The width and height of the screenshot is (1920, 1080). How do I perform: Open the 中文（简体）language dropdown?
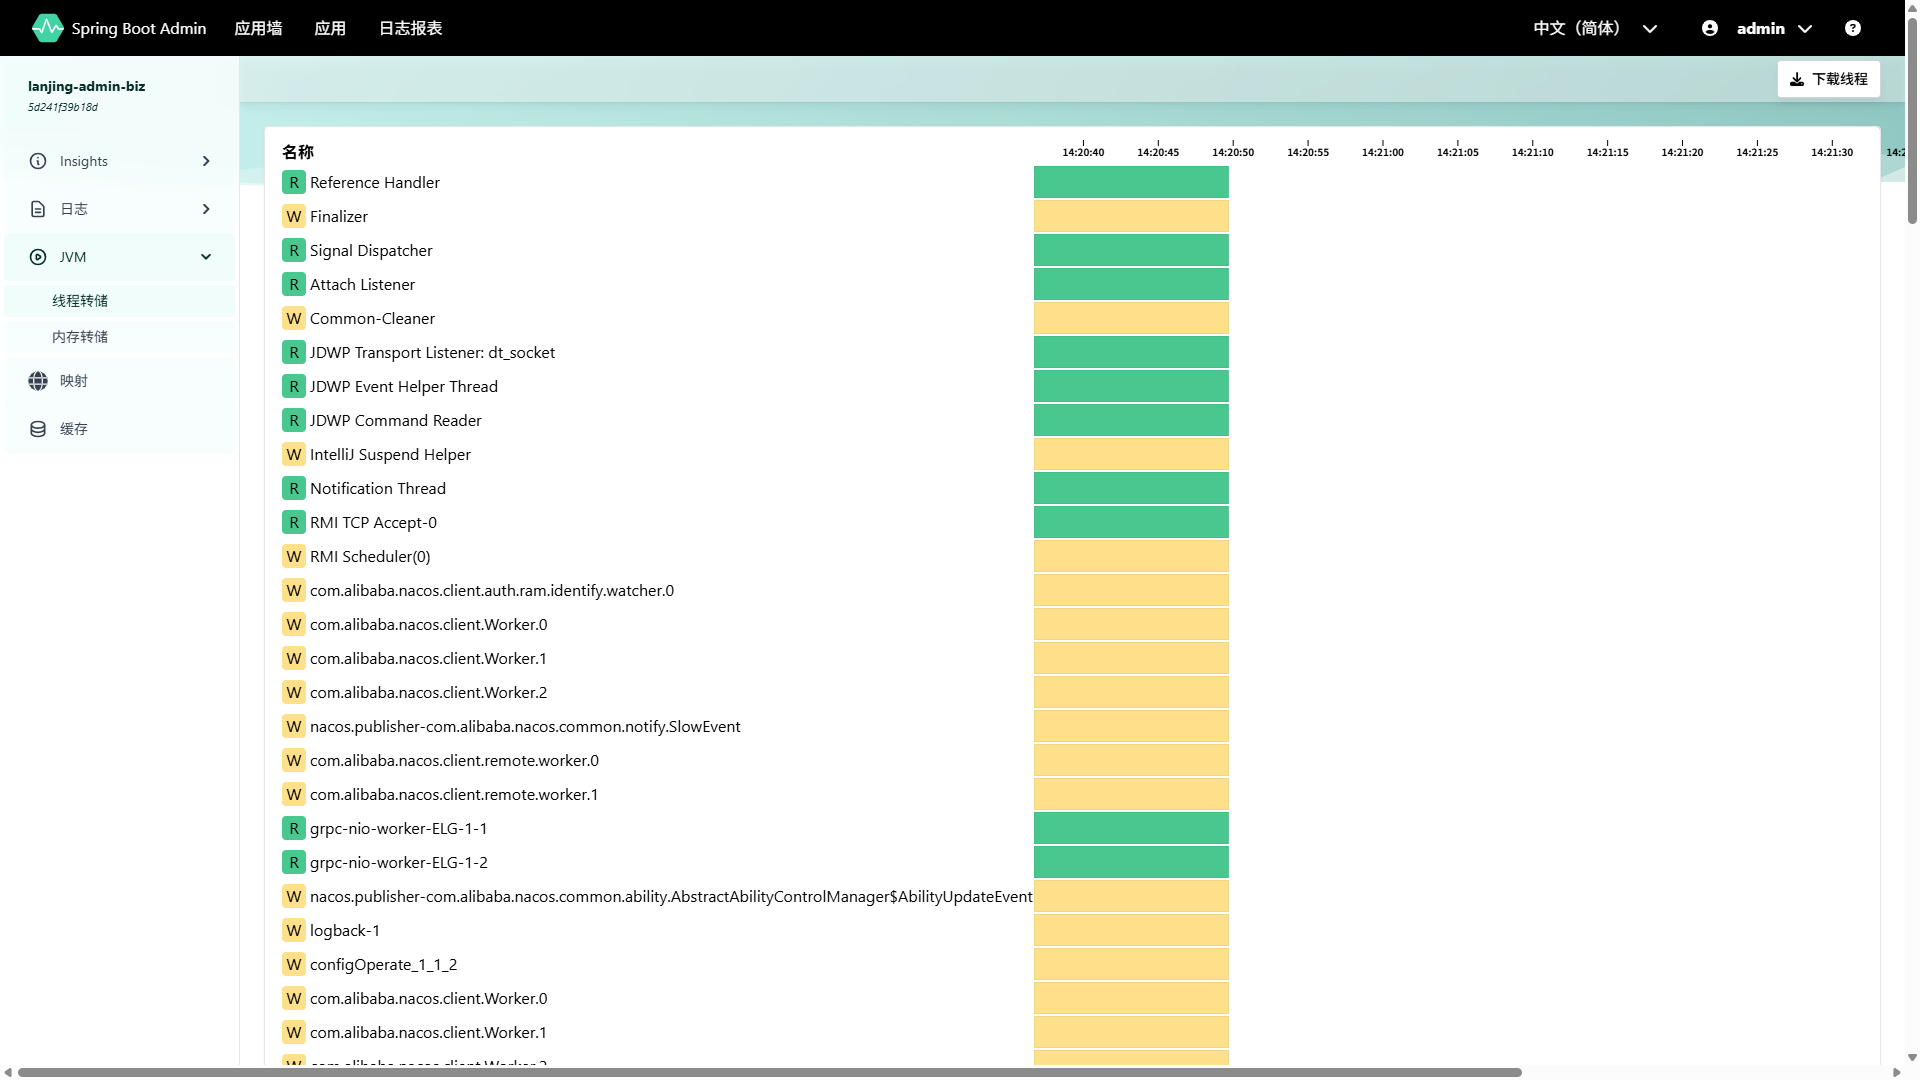(x=1595, y=28)
